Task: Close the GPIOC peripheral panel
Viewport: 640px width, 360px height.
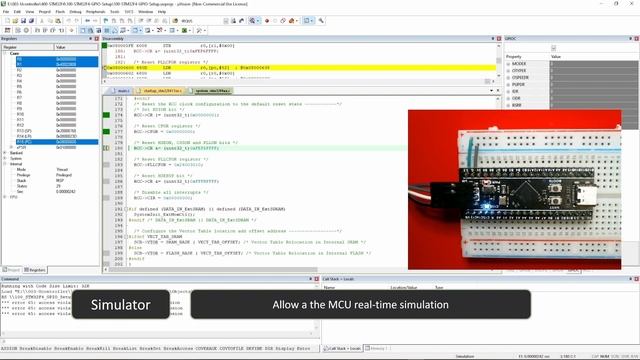Action: point(636,38)
